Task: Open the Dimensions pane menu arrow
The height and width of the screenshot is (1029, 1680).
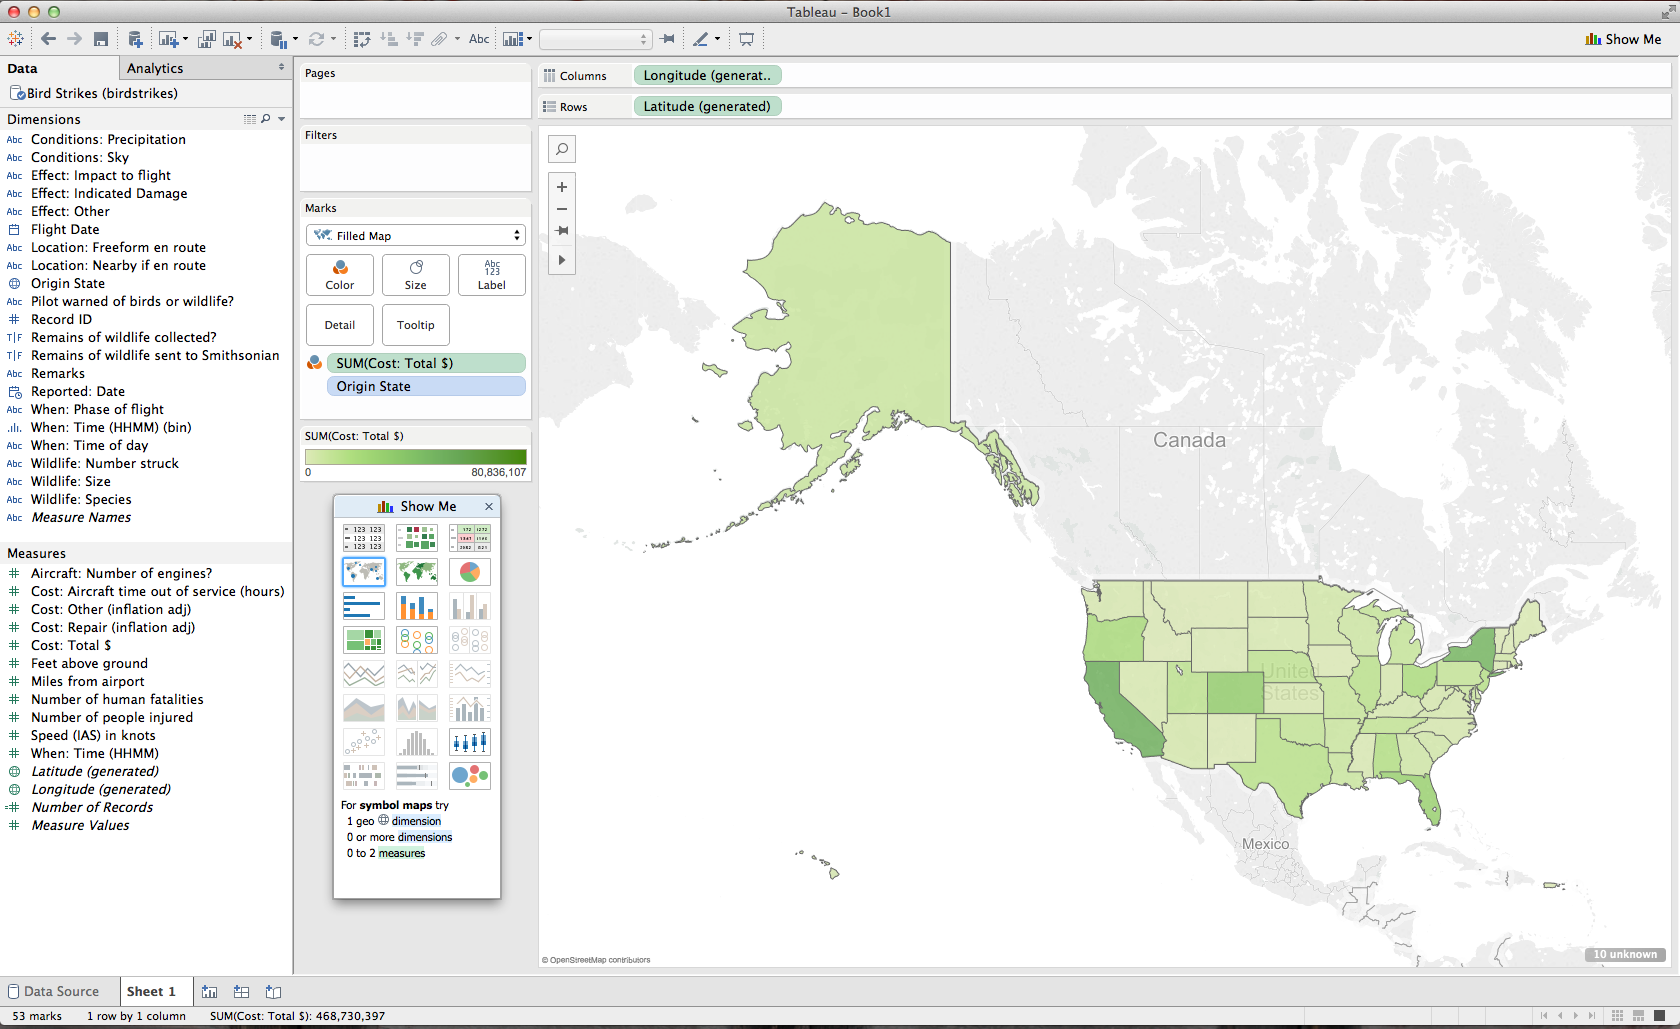Action: point(282,119)
